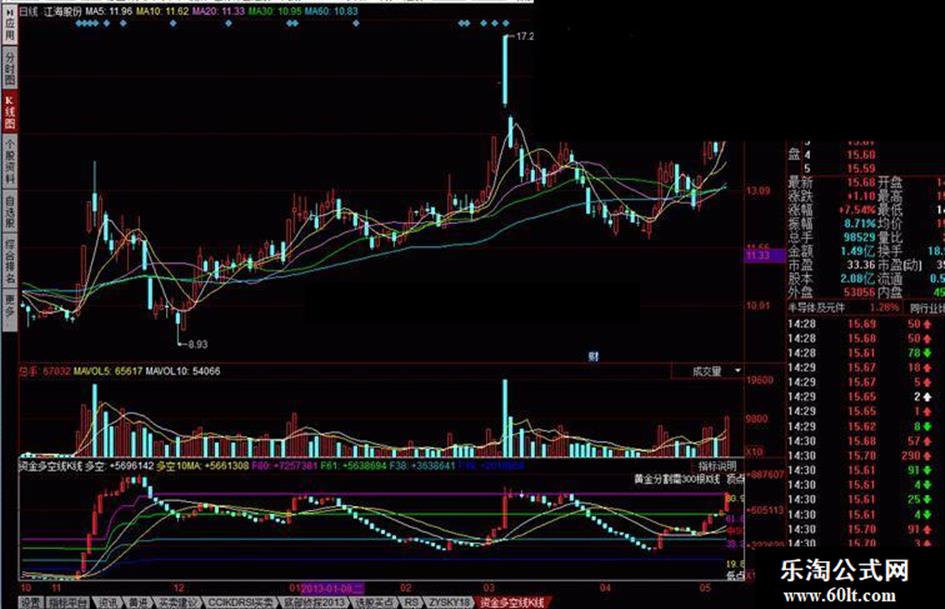Select the CCIKDRSI买卖 tab
The height and width of the screenshot is (609, 945).
[240, 602]
